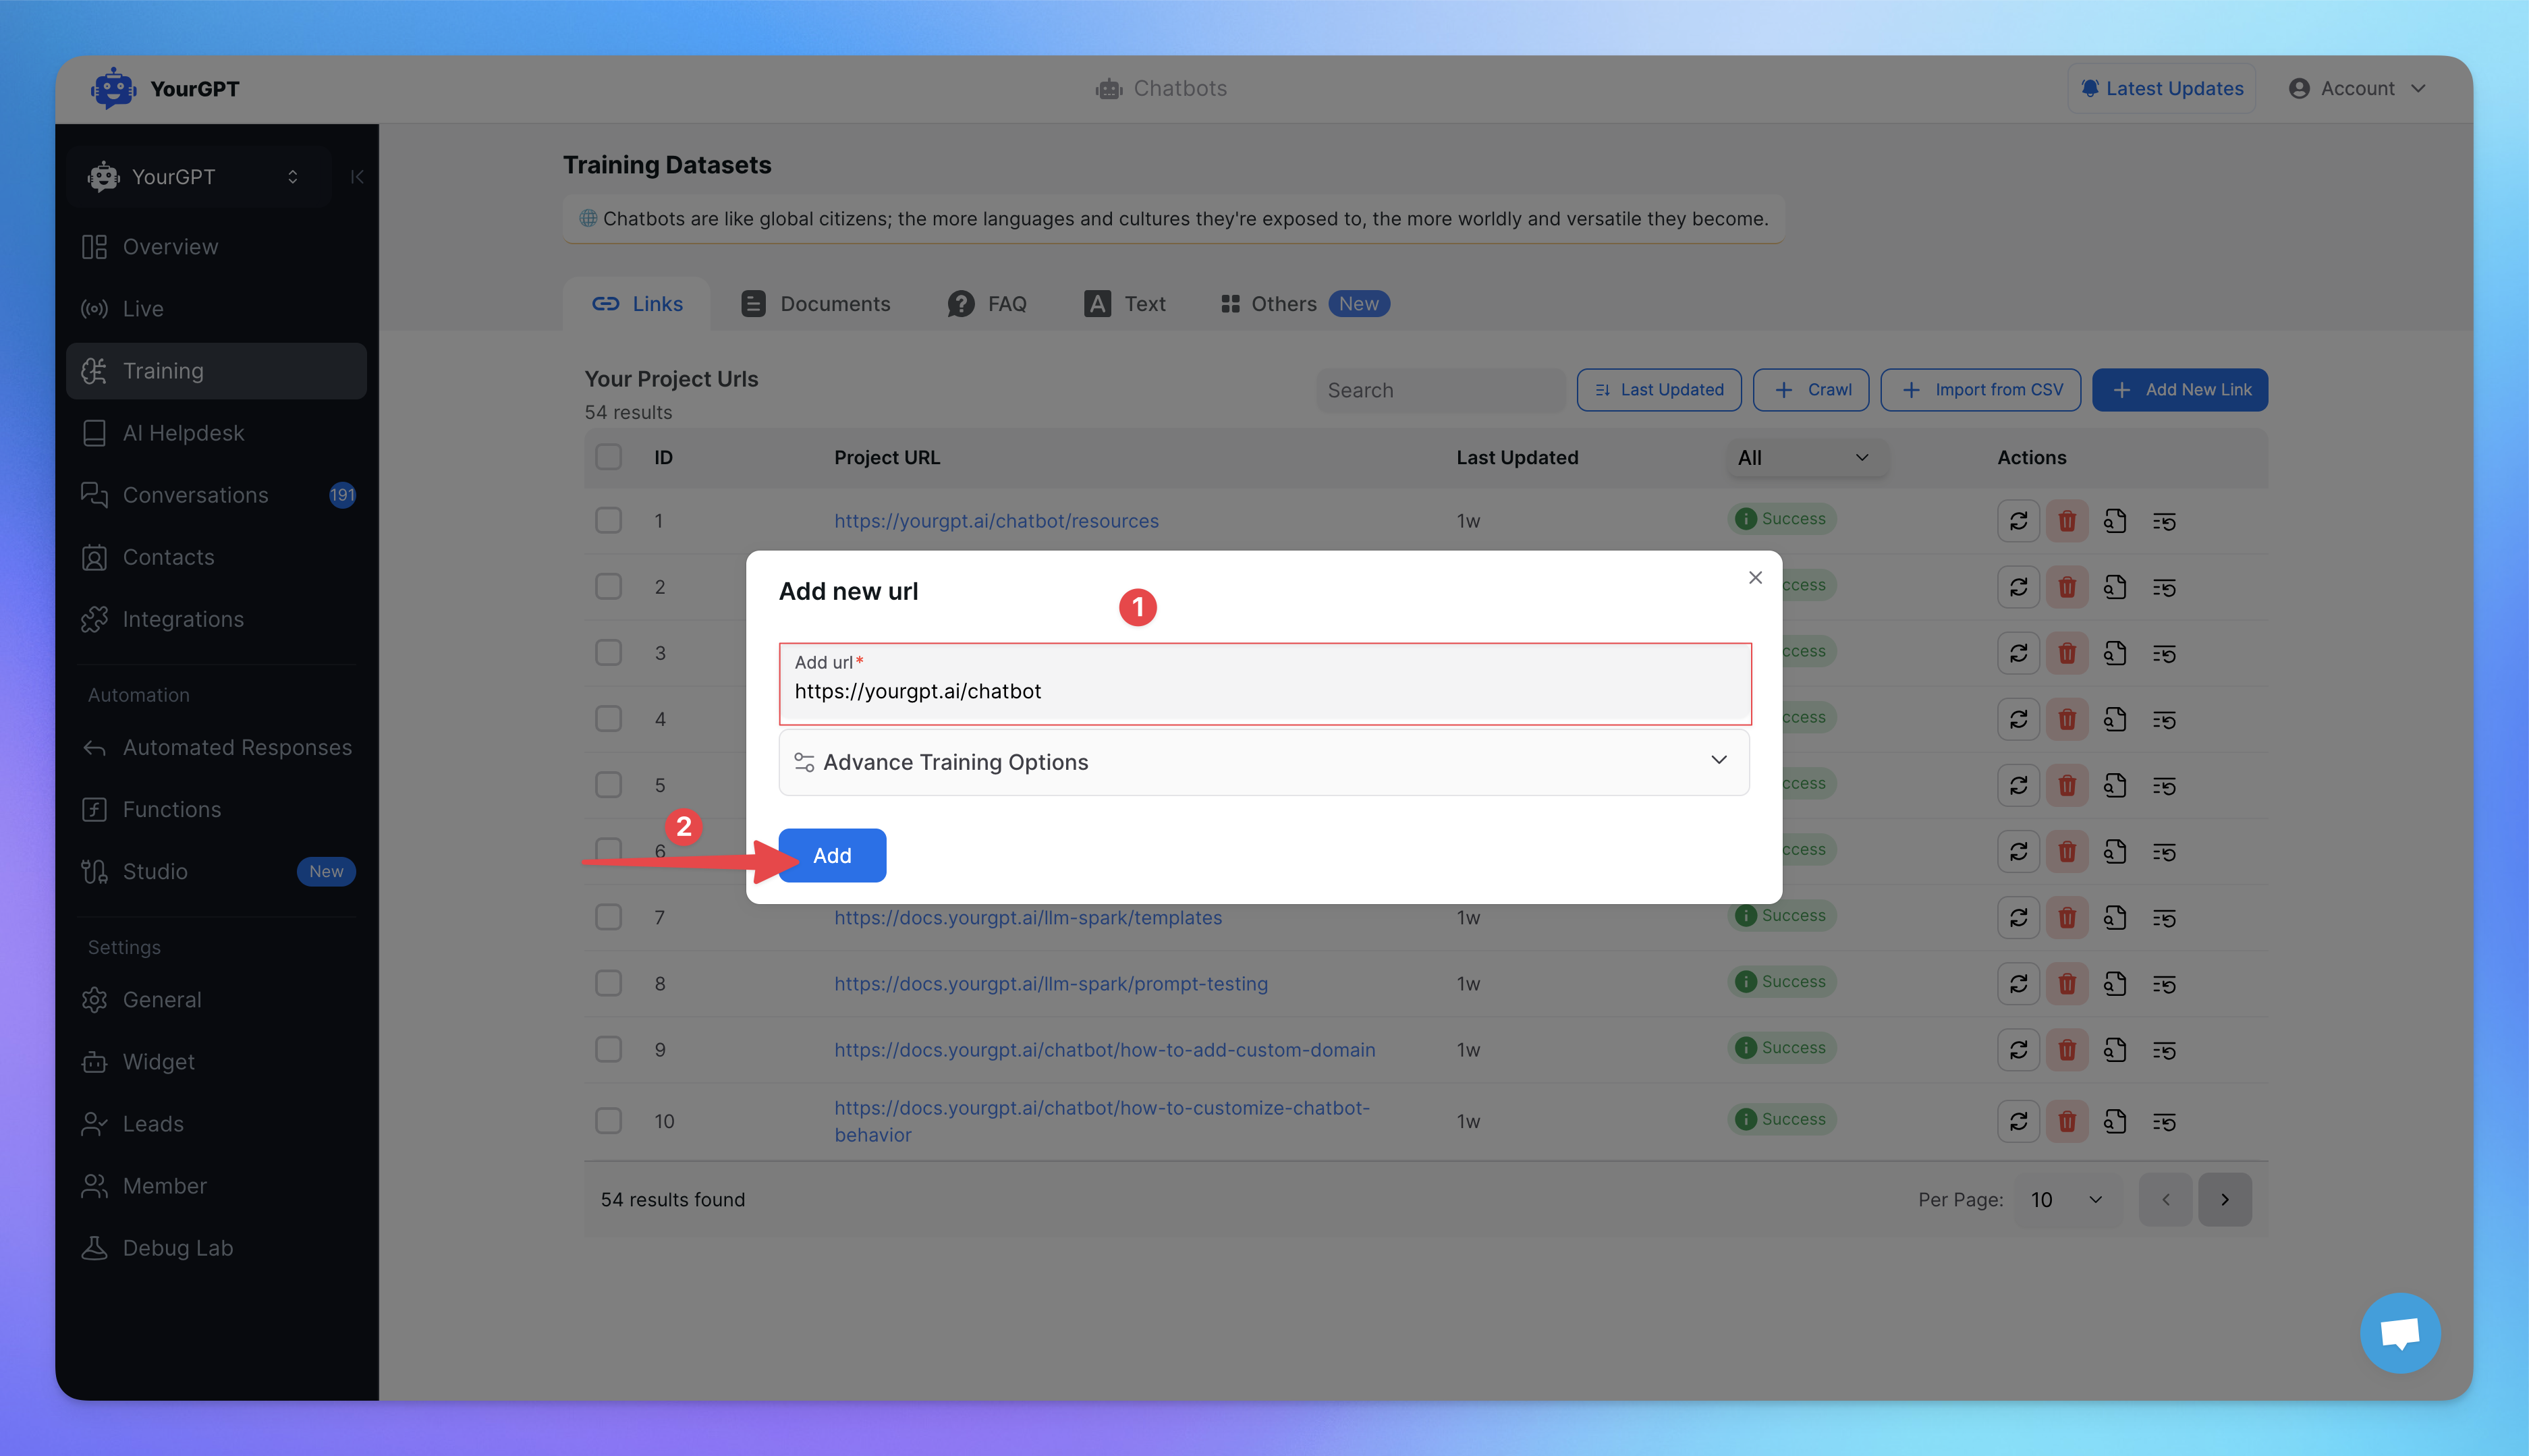Expand Advance Training Options
The width and height of the screenshot is (2529, 1456).
coord(1264,762)
